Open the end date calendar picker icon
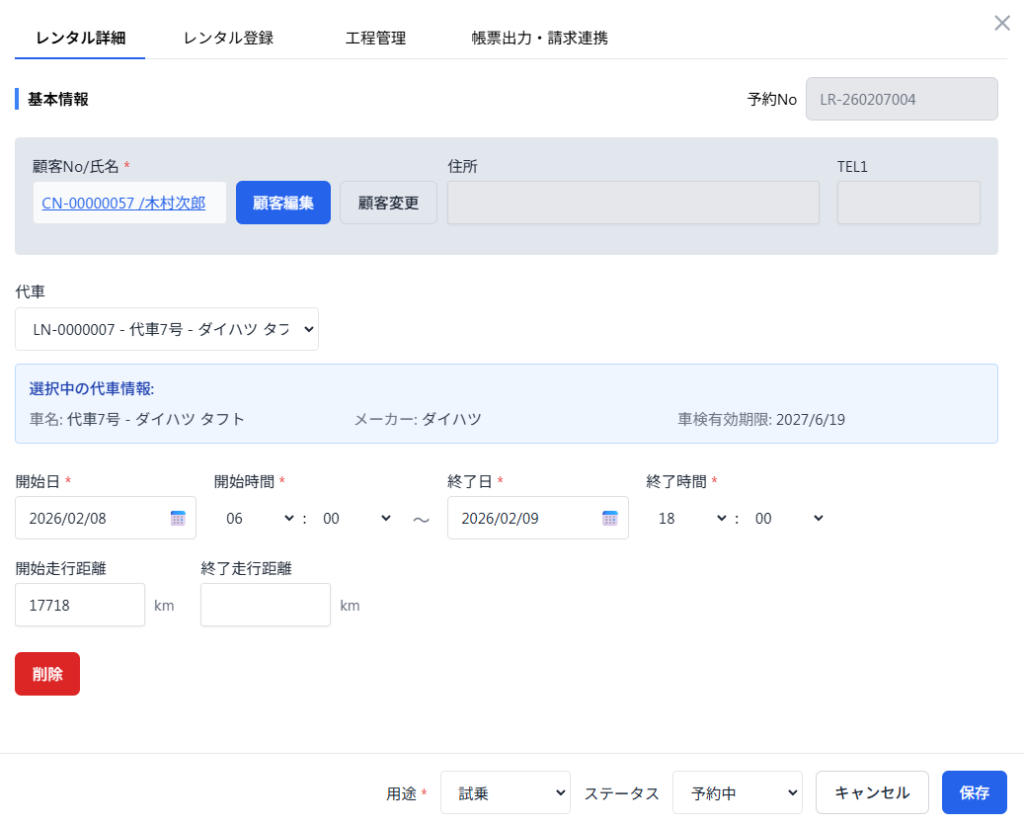The width and height of the screenshot is (1024, 826). (x=610, y=518)
